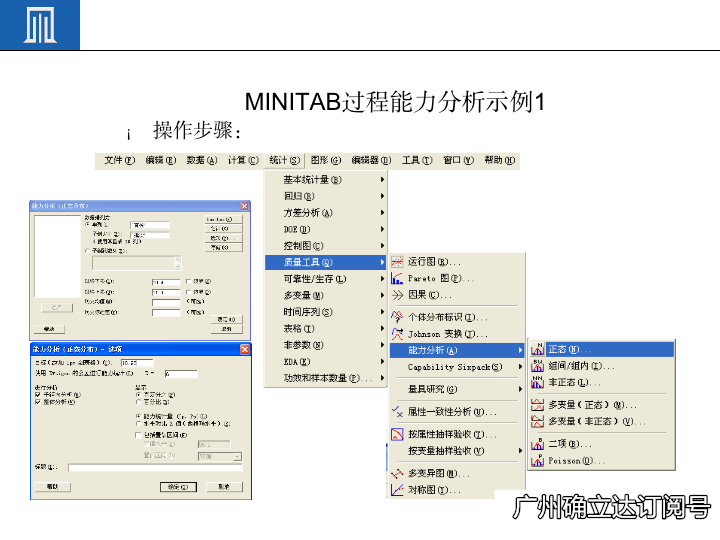Click the 二项 binomial capability icon
Screen dimensions: 720x540
(537, 443)
